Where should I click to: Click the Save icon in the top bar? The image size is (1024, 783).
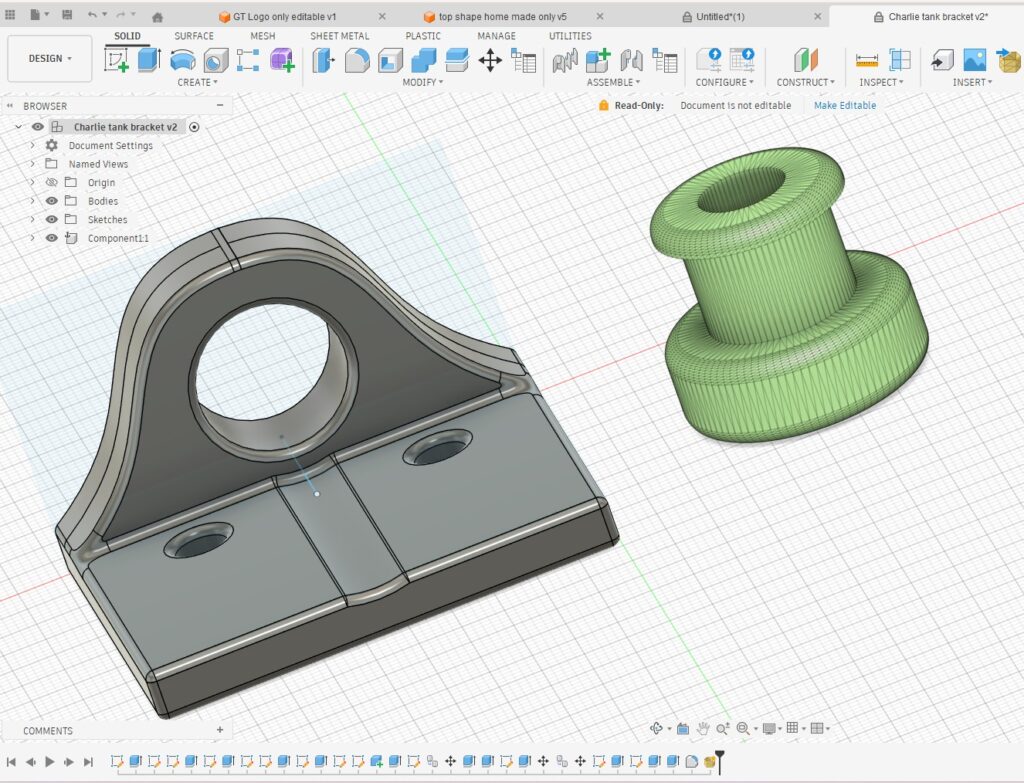(67, 15)
